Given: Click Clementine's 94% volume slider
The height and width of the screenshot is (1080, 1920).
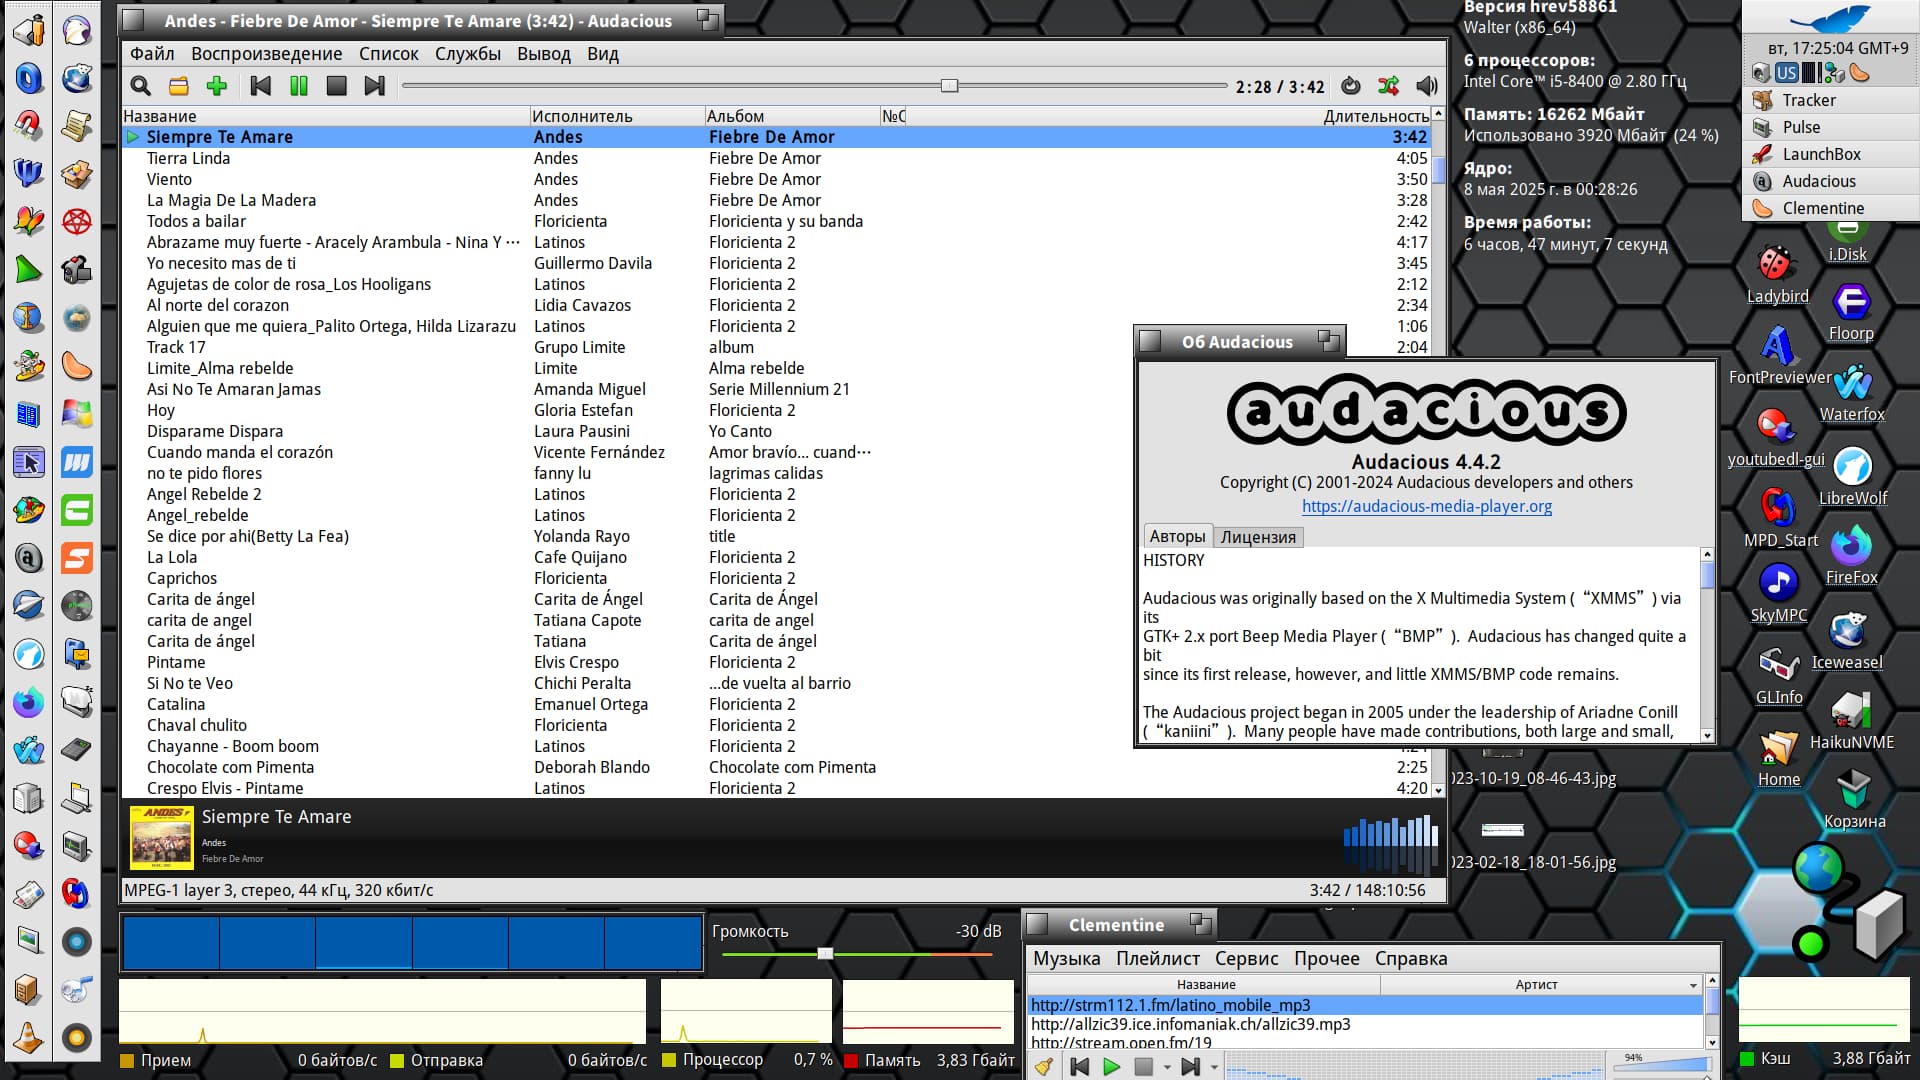Looking at the screenshot, I should (x=1661, y=1064).
